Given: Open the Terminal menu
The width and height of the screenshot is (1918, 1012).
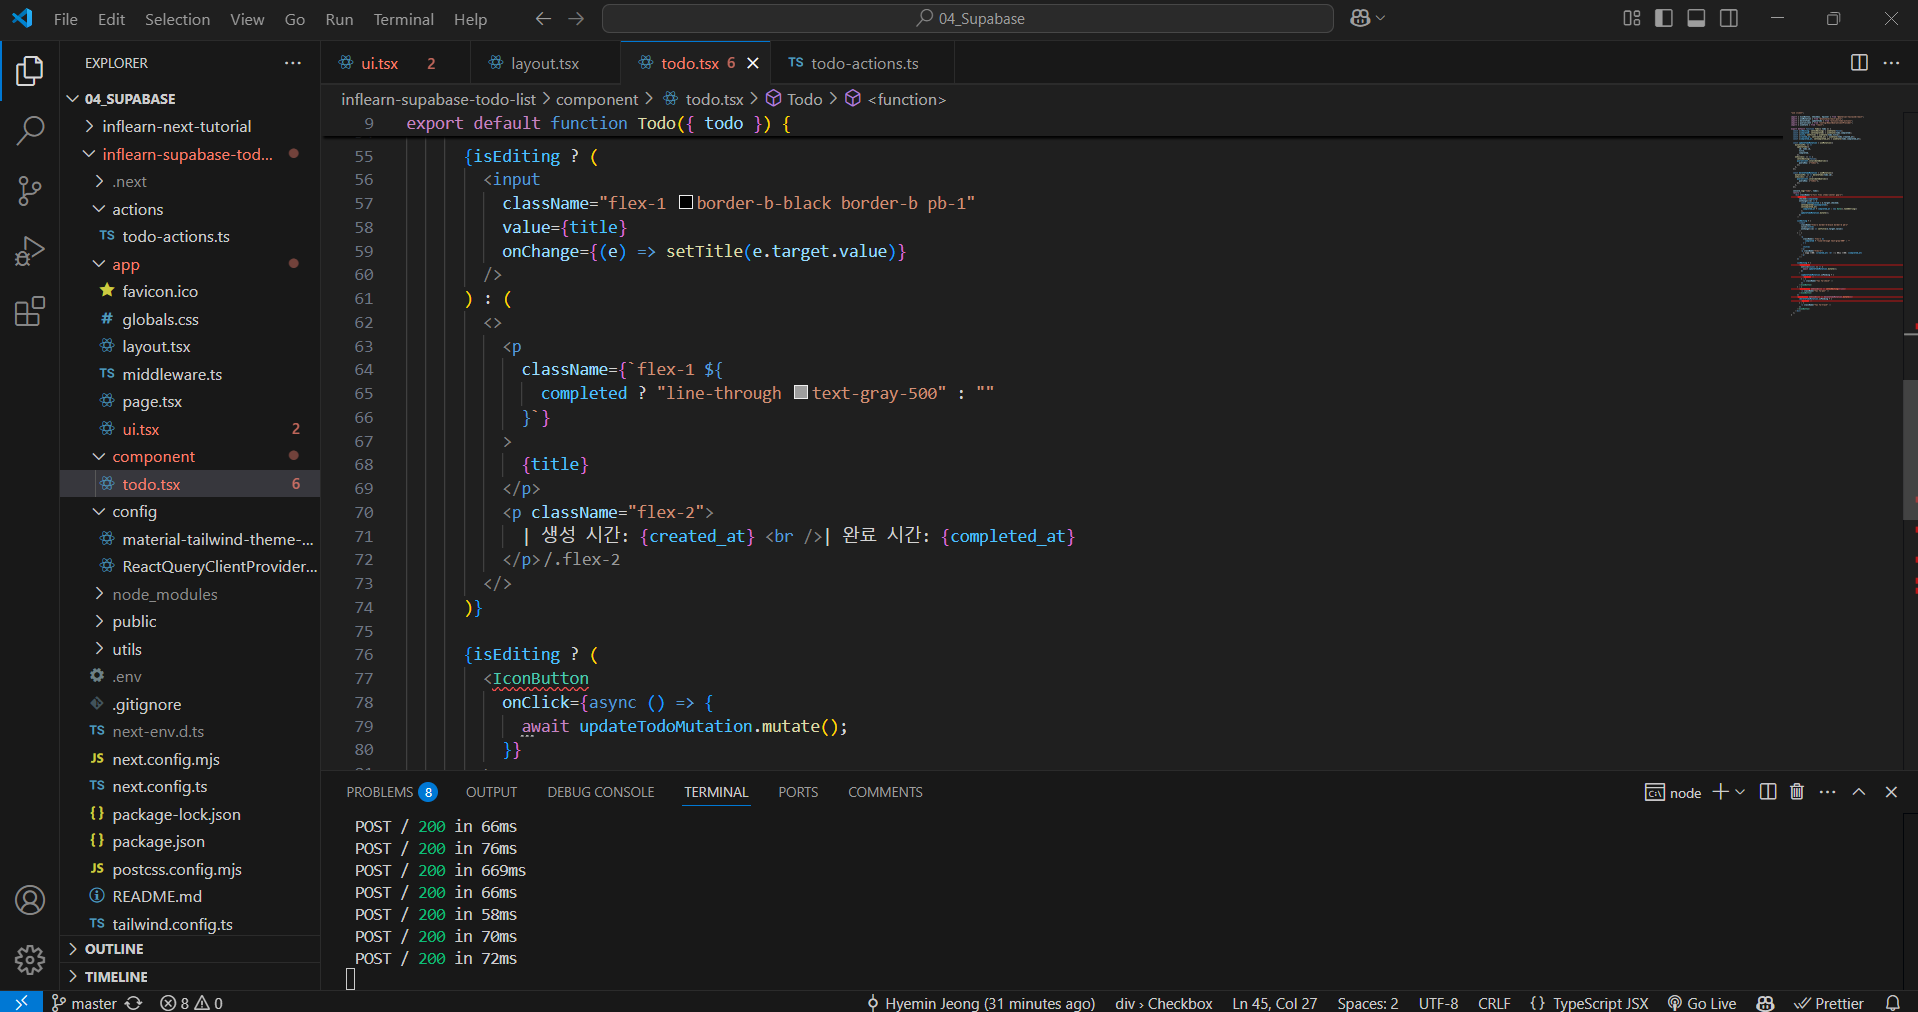Looking at the screenshot, I should pos(403,19).
